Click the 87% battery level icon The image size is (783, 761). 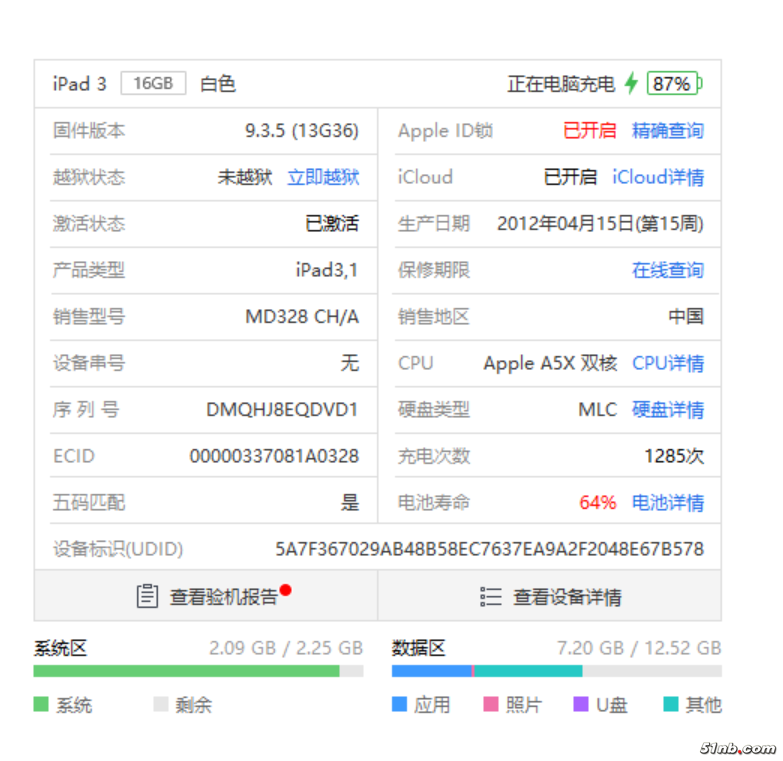673,84
